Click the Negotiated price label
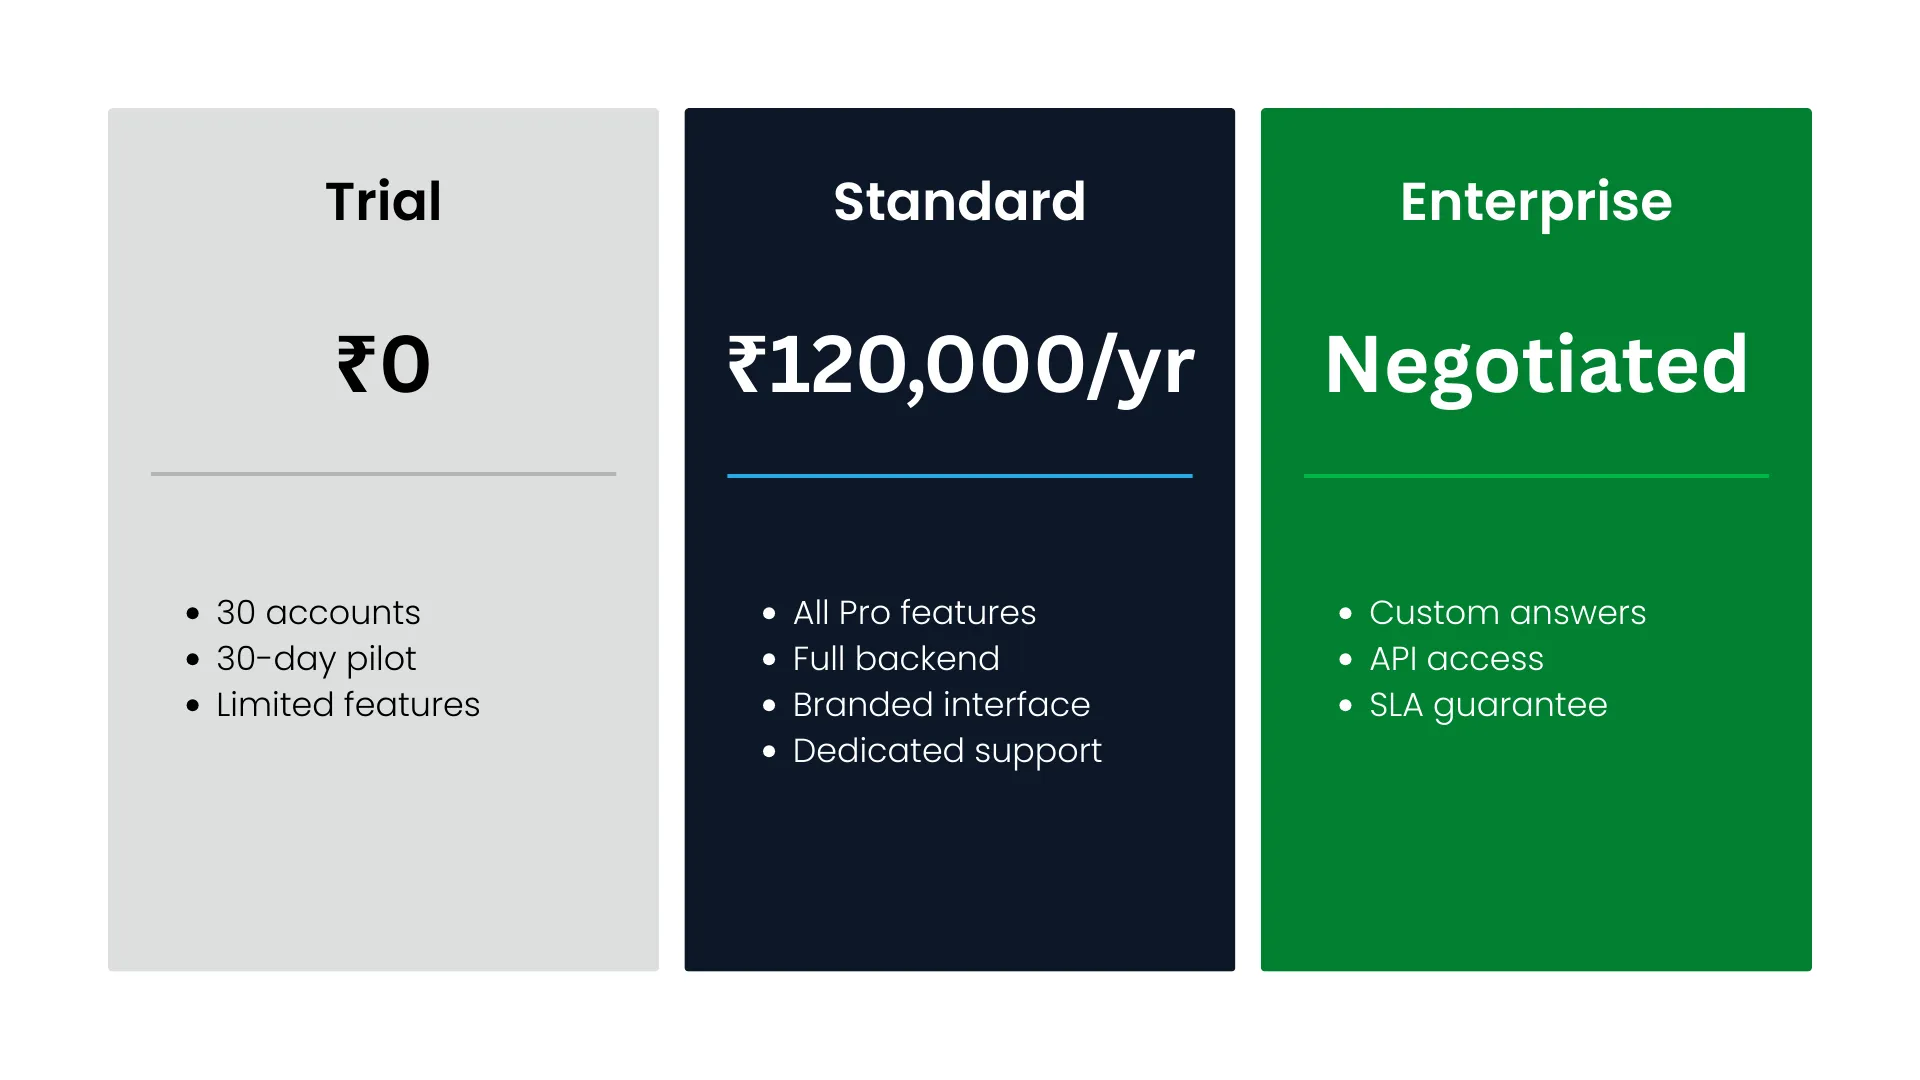The image size is (1920, 1080). 1536,365
